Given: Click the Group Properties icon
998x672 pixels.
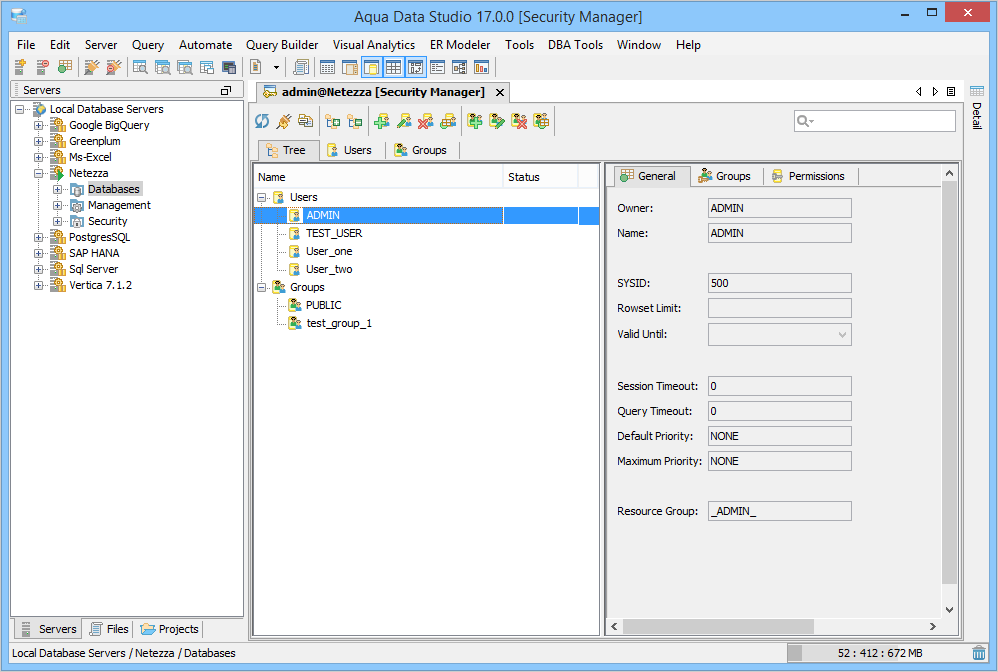Looking at the screenshot, I should click(x=541, y=121).
